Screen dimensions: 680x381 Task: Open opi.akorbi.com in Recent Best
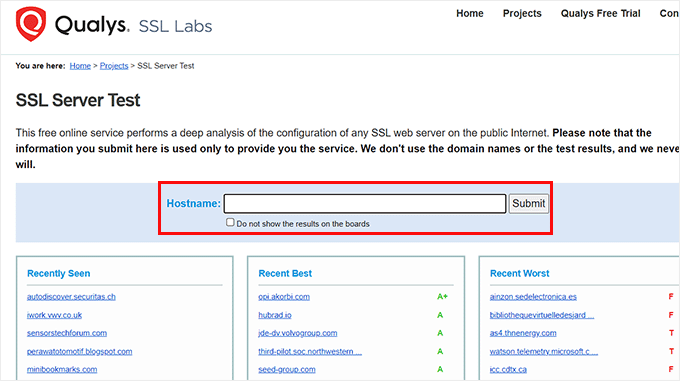(x=284, y=297)
